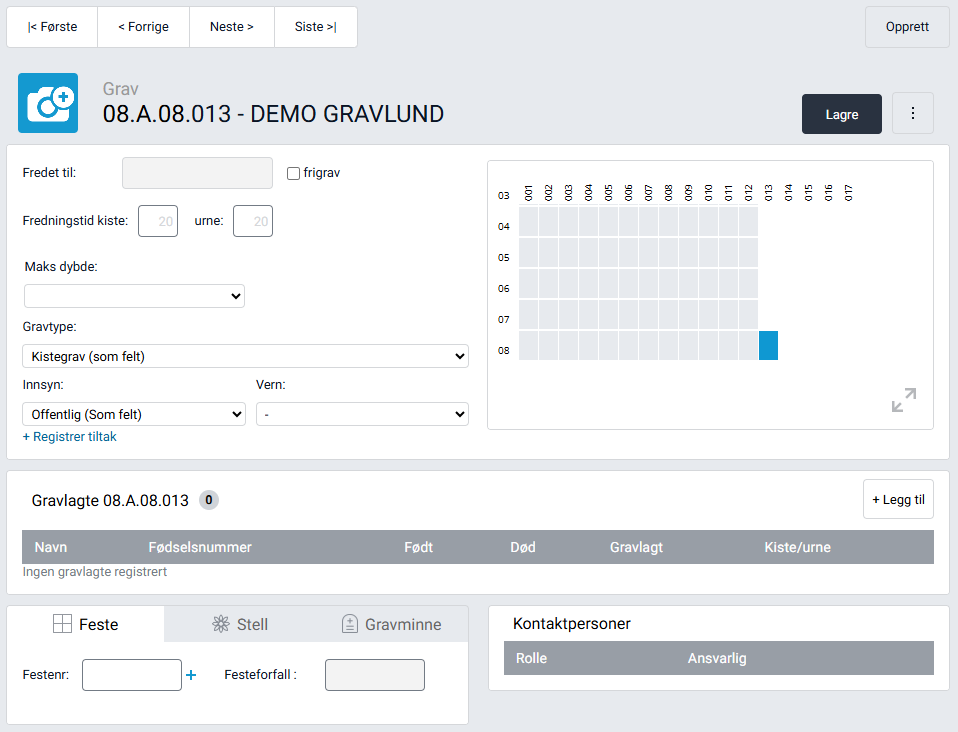
Task: Switch to the Stell tab
Action: [240, 624]
